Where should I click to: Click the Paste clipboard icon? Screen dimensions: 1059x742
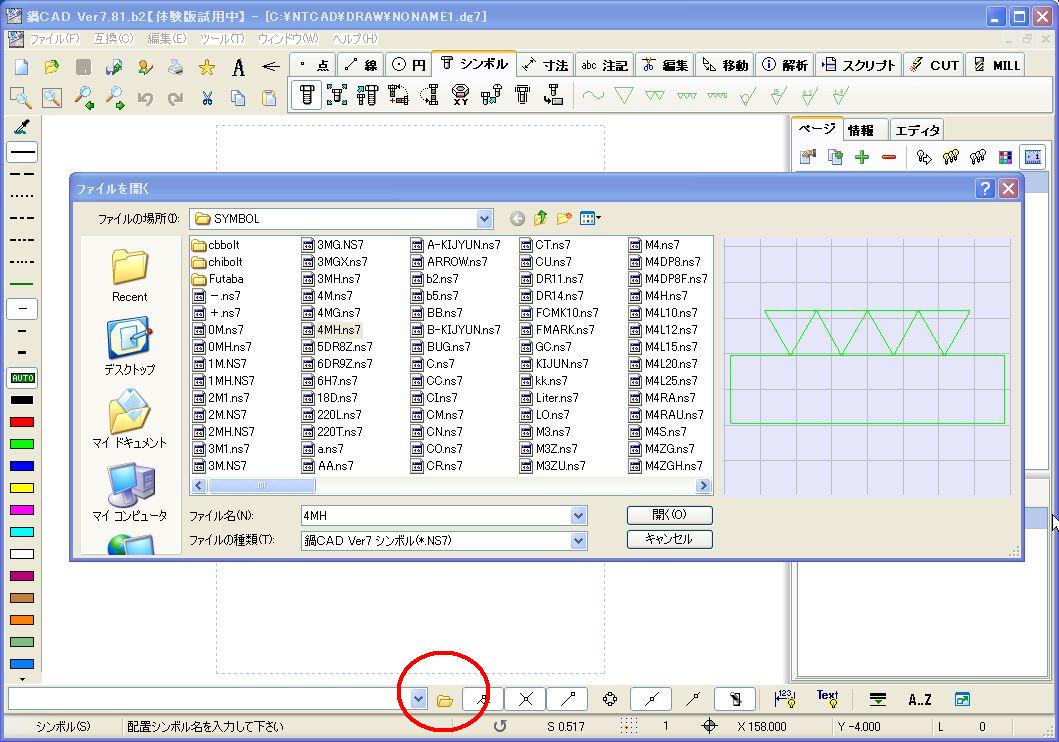coord(269,99)
